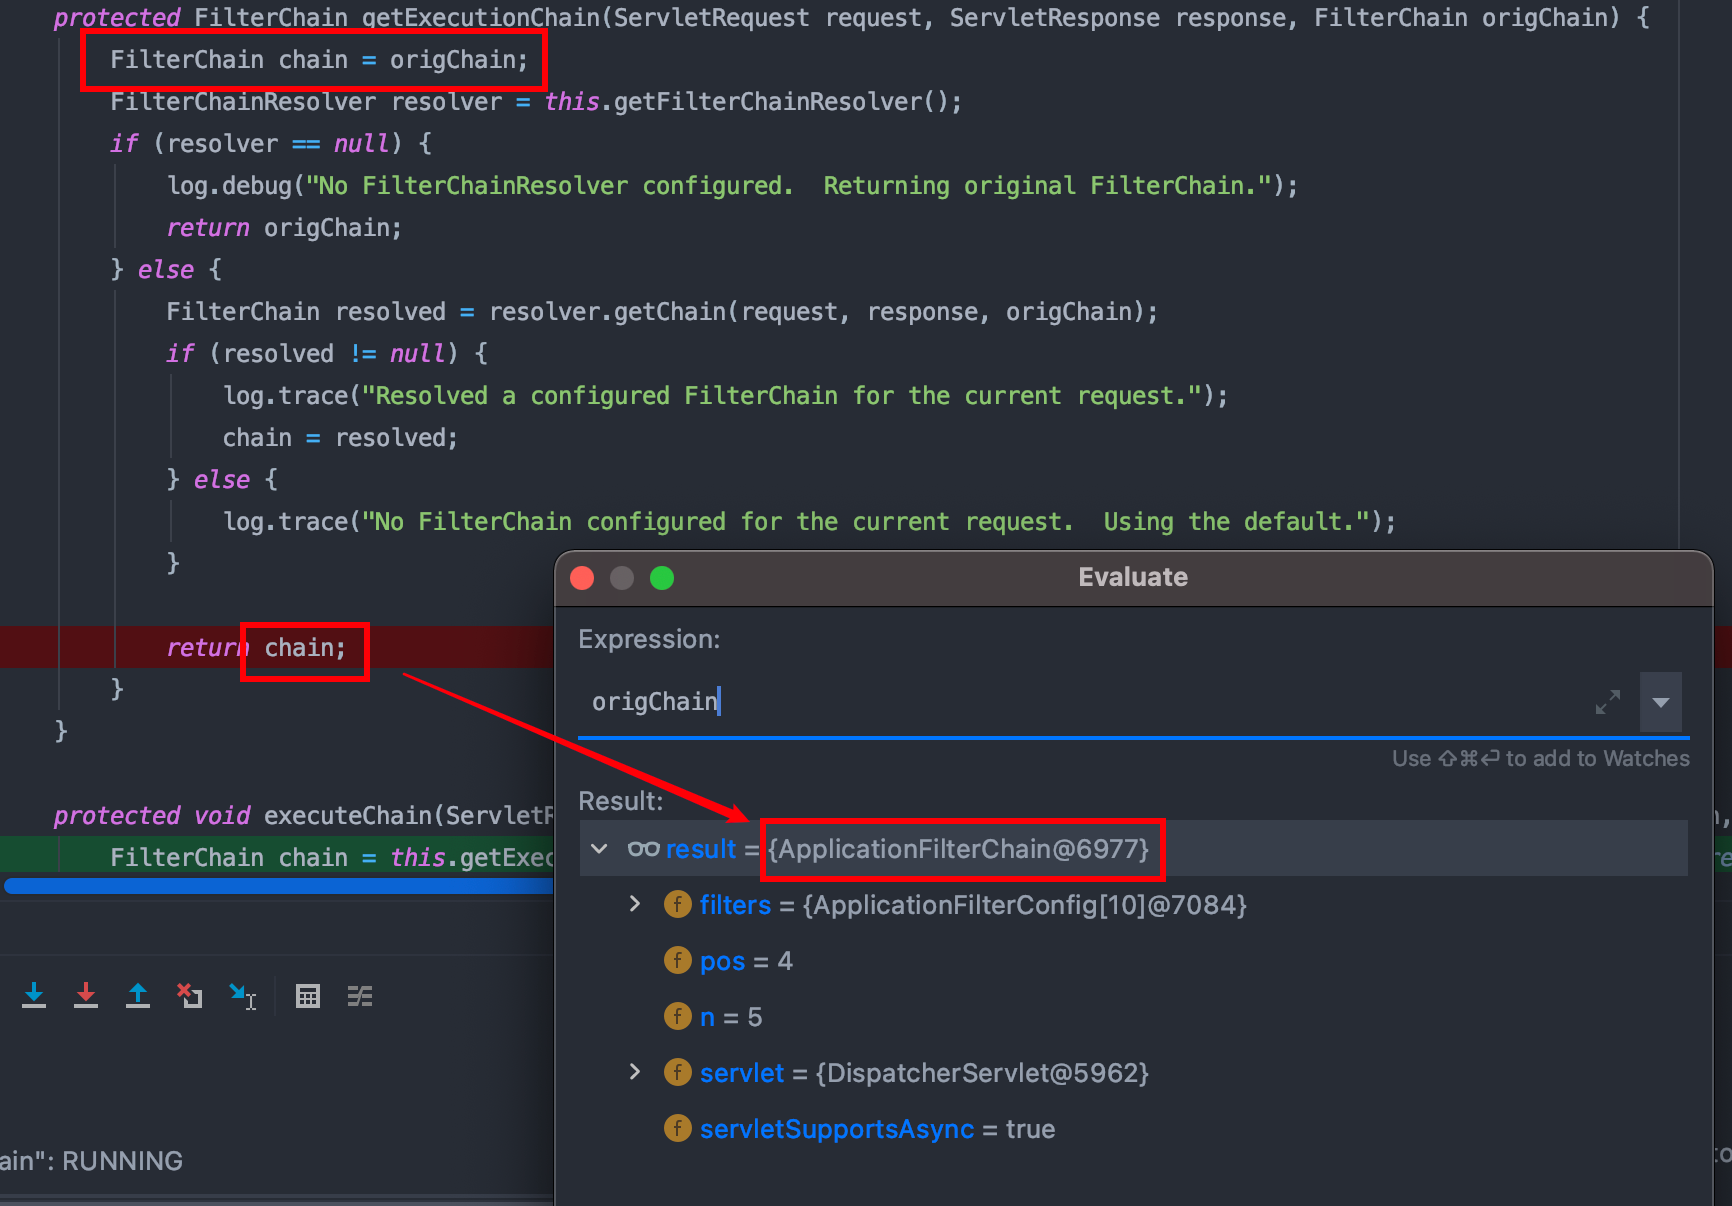Click the Drop Frame icon

[x=190, y=995]
